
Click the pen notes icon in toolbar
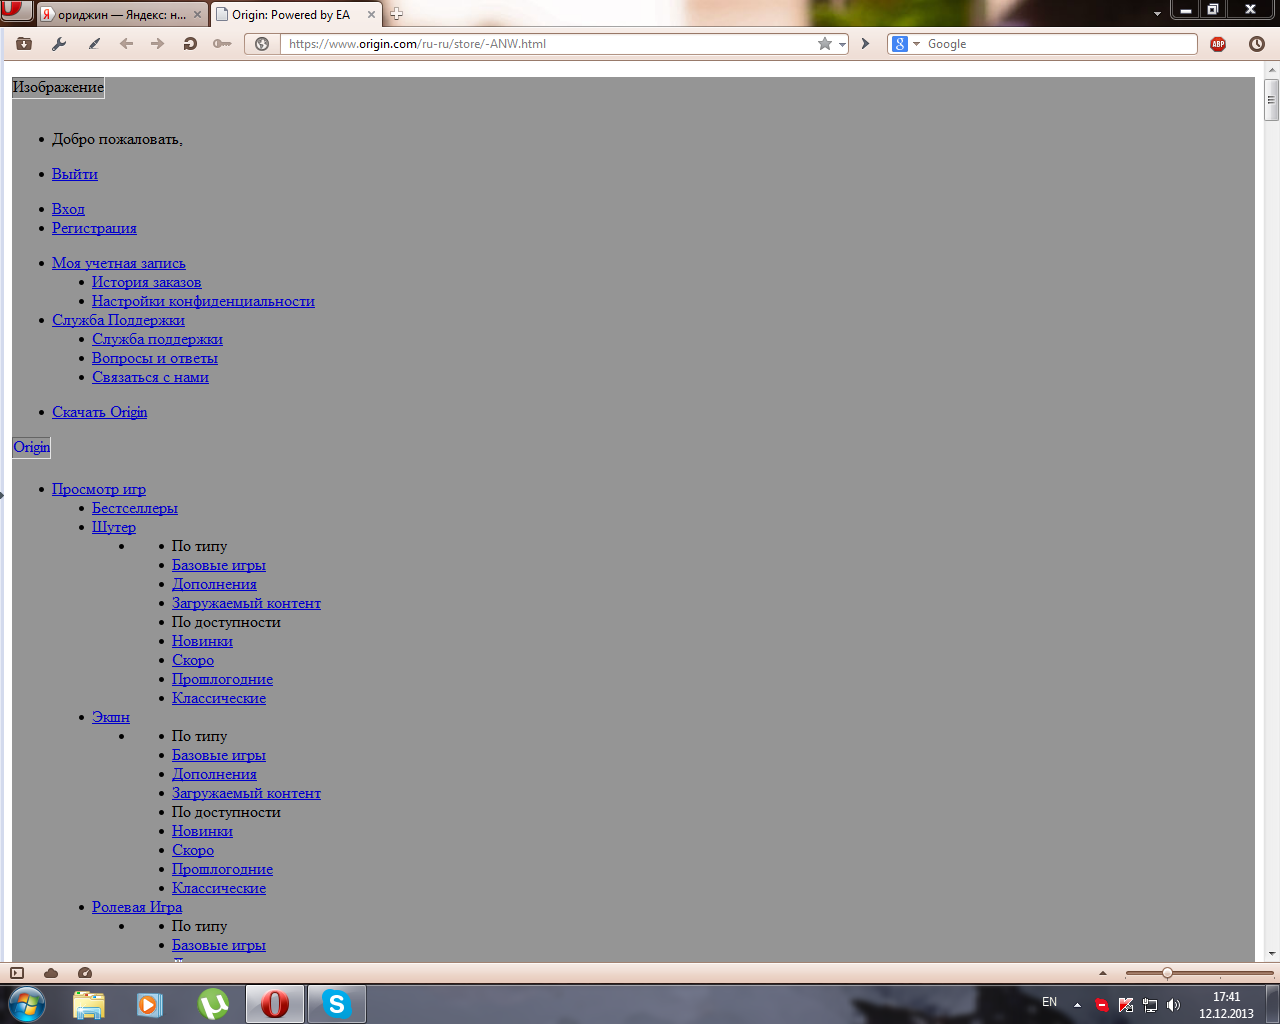(x=94, y=44)
